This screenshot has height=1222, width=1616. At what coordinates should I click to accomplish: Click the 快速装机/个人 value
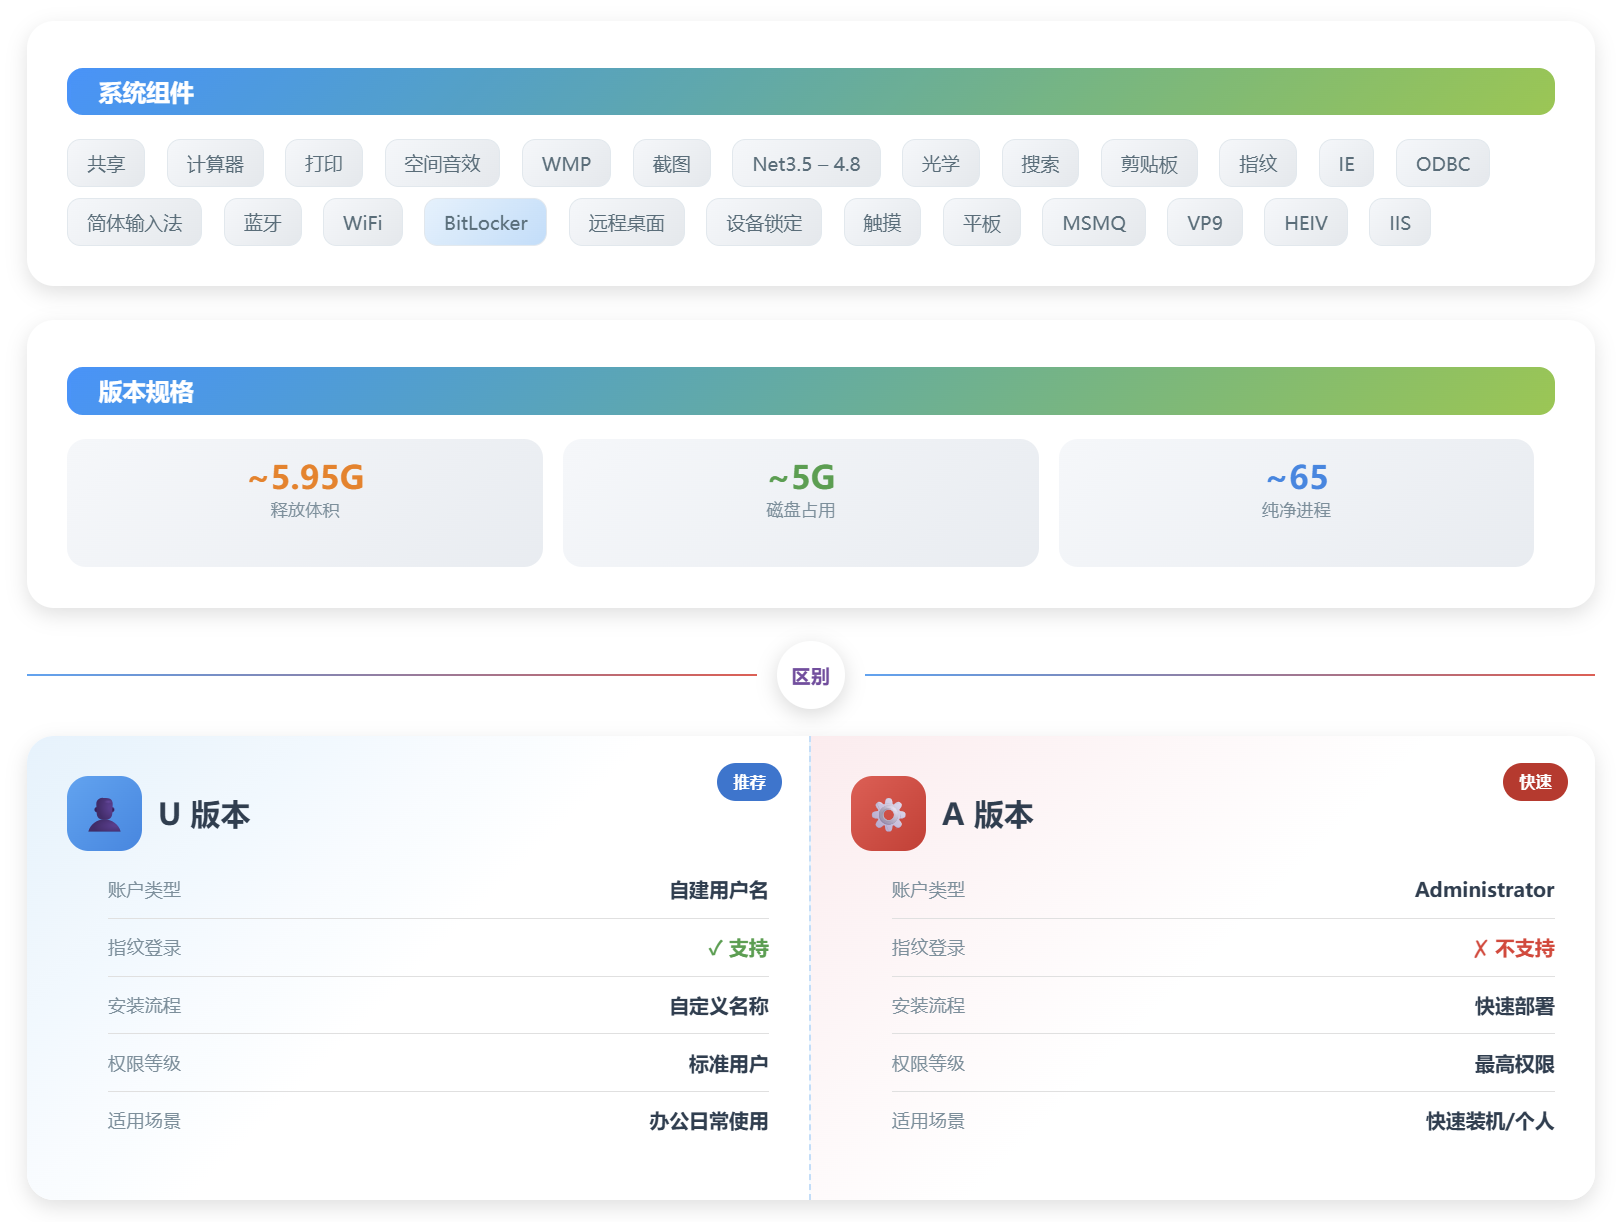tap(1490, 1121)
